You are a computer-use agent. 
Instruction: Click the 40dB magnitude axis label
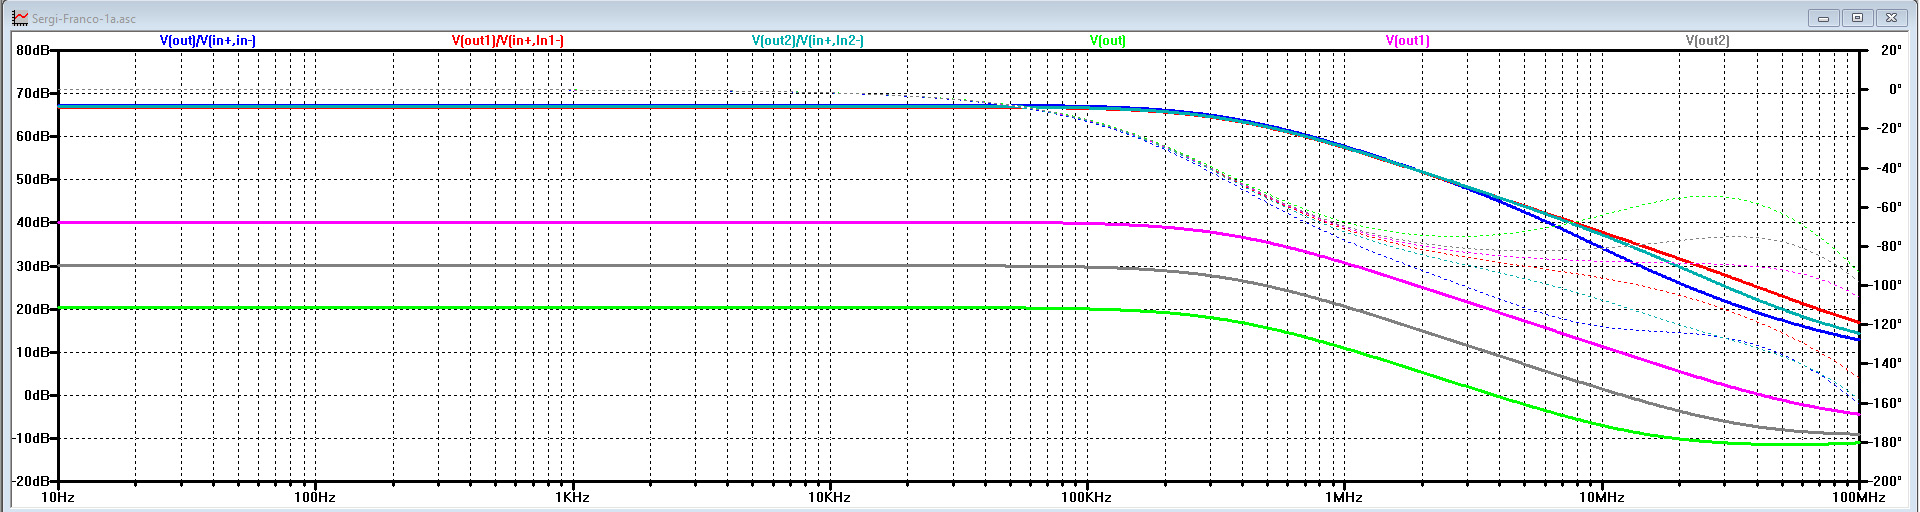32,222
